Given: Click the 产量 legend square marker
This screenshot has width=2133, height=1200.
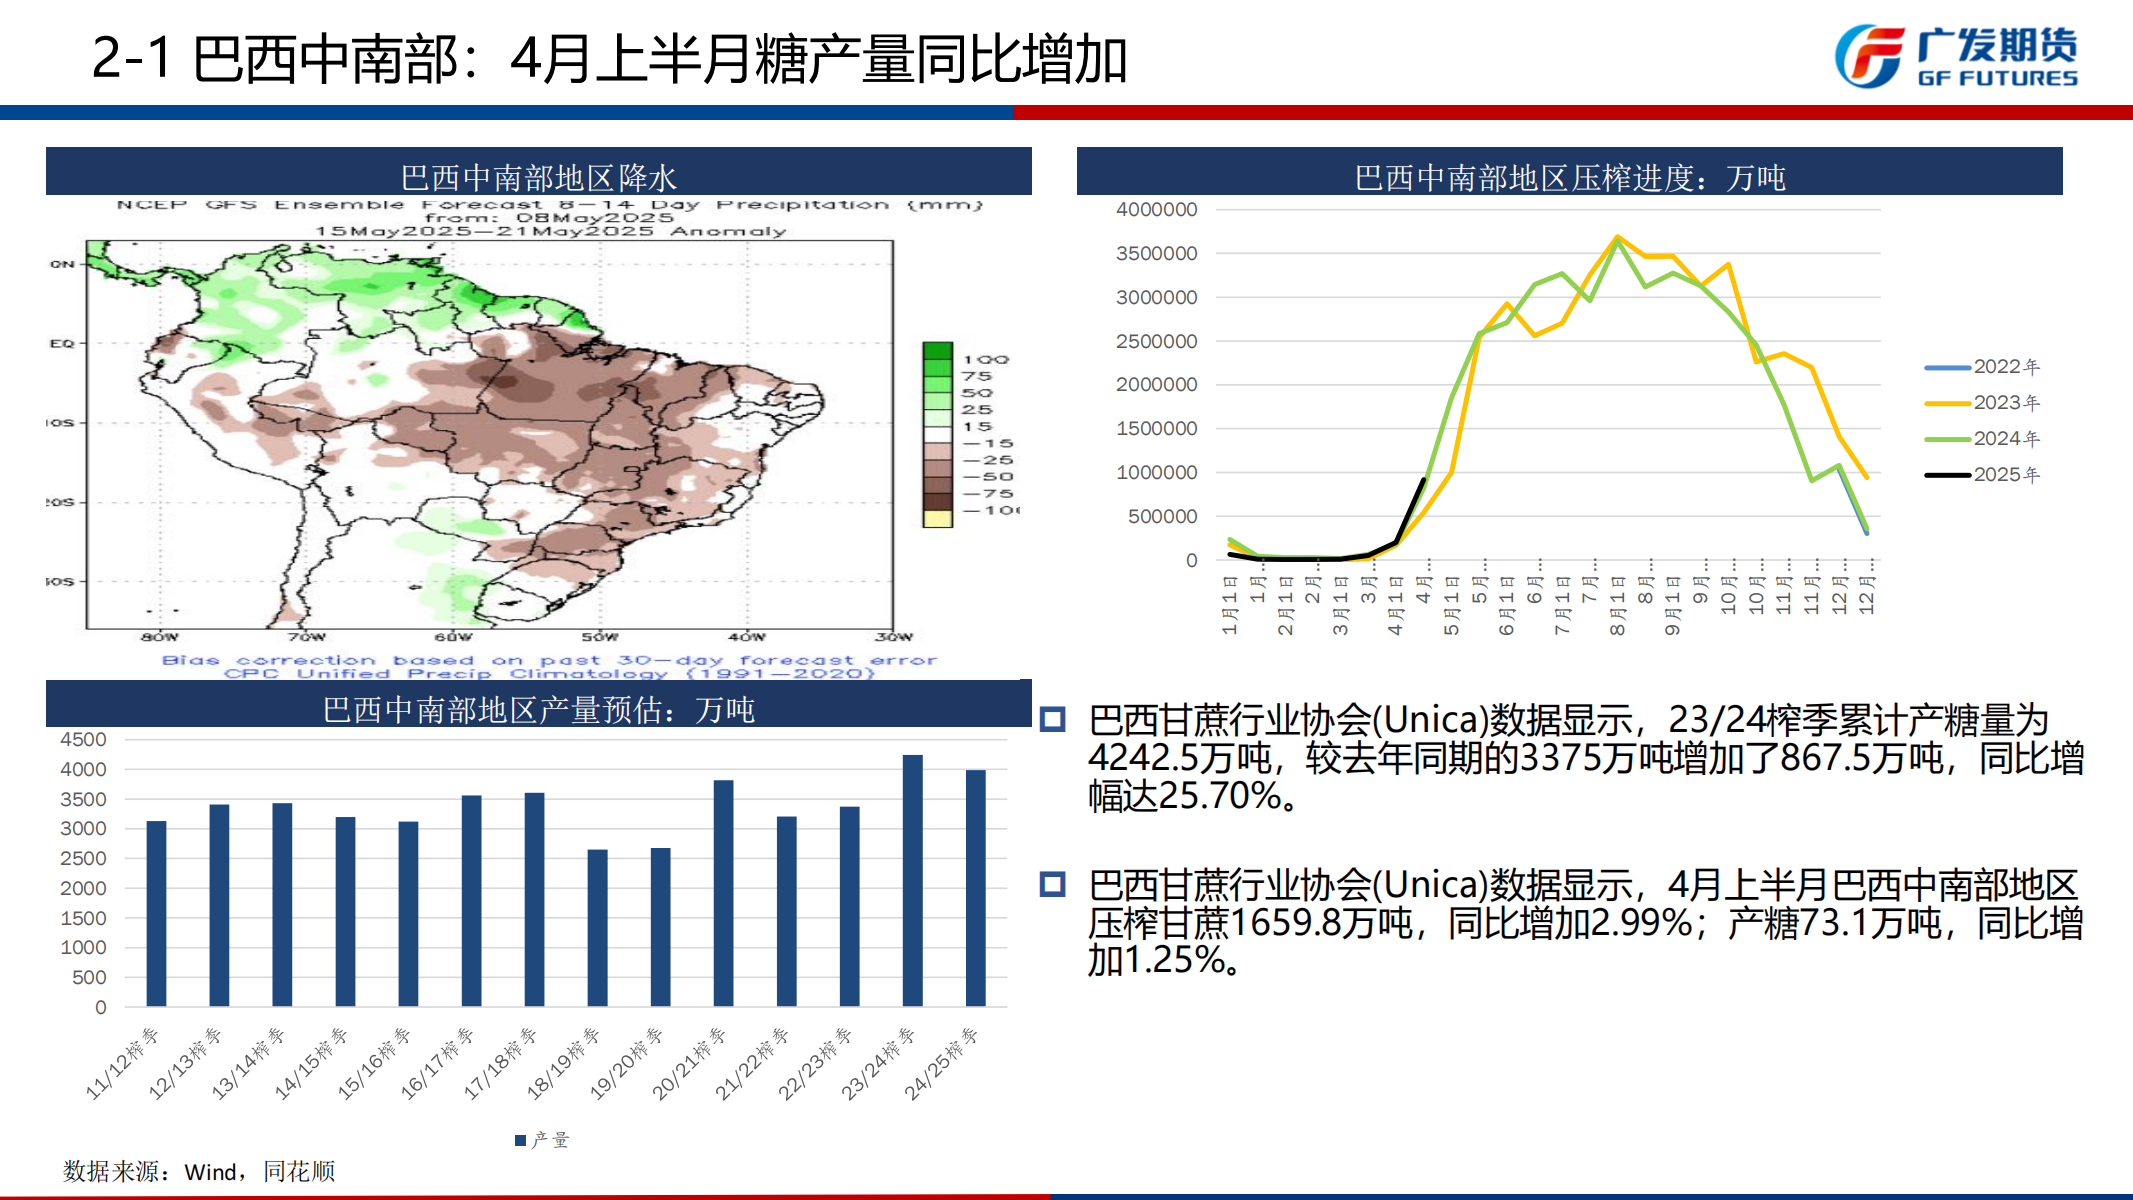Looking at the screenshot, I should pos(520,1140).
